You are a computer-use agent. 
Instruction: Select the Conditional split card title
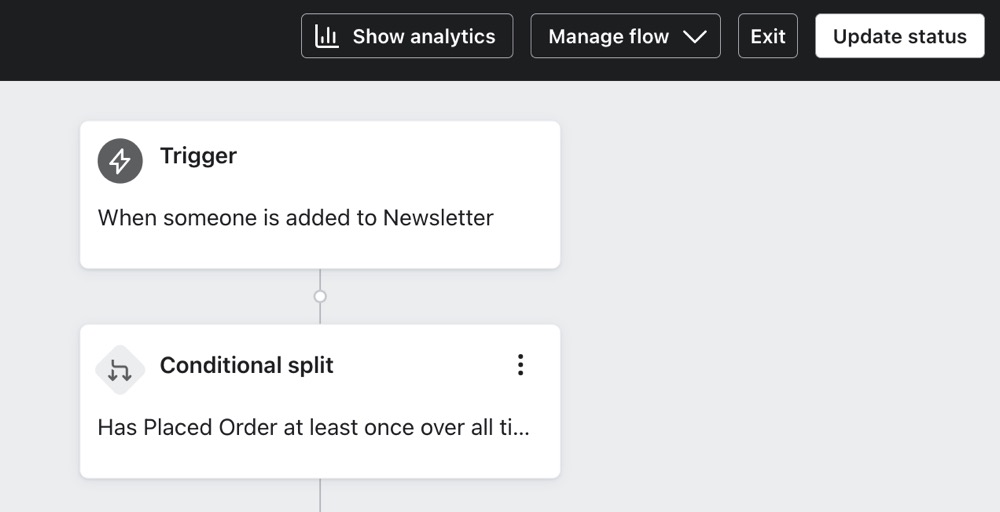pos(246,366)
